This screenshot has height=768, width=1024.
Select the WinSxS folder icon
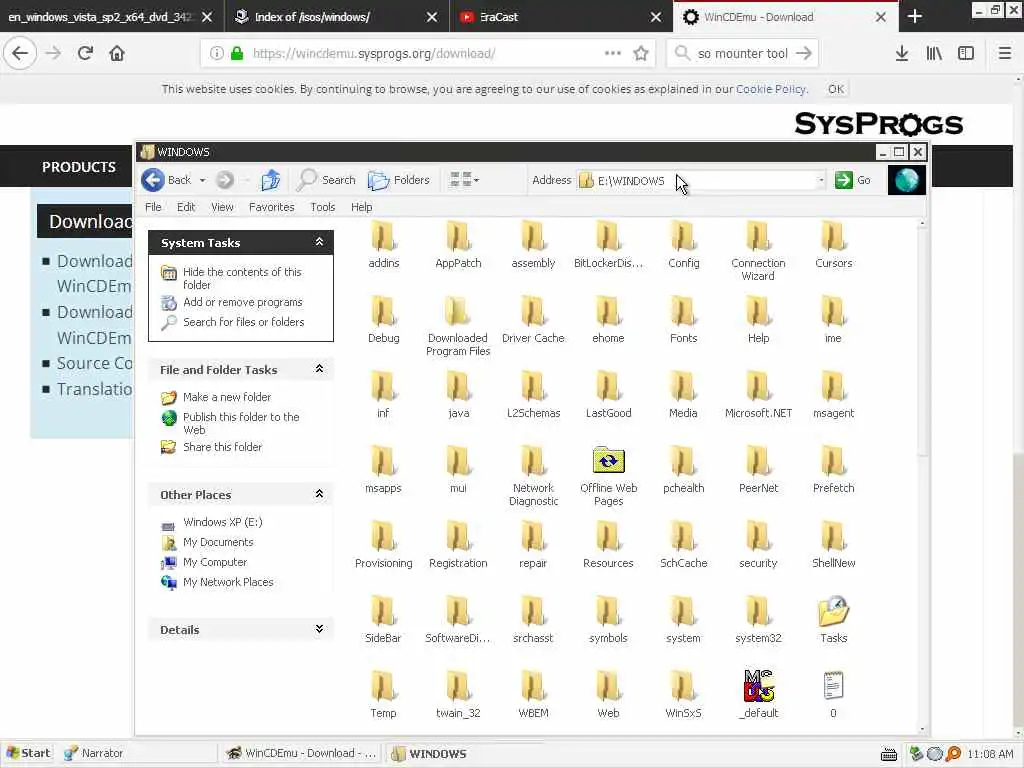(683, 688)
